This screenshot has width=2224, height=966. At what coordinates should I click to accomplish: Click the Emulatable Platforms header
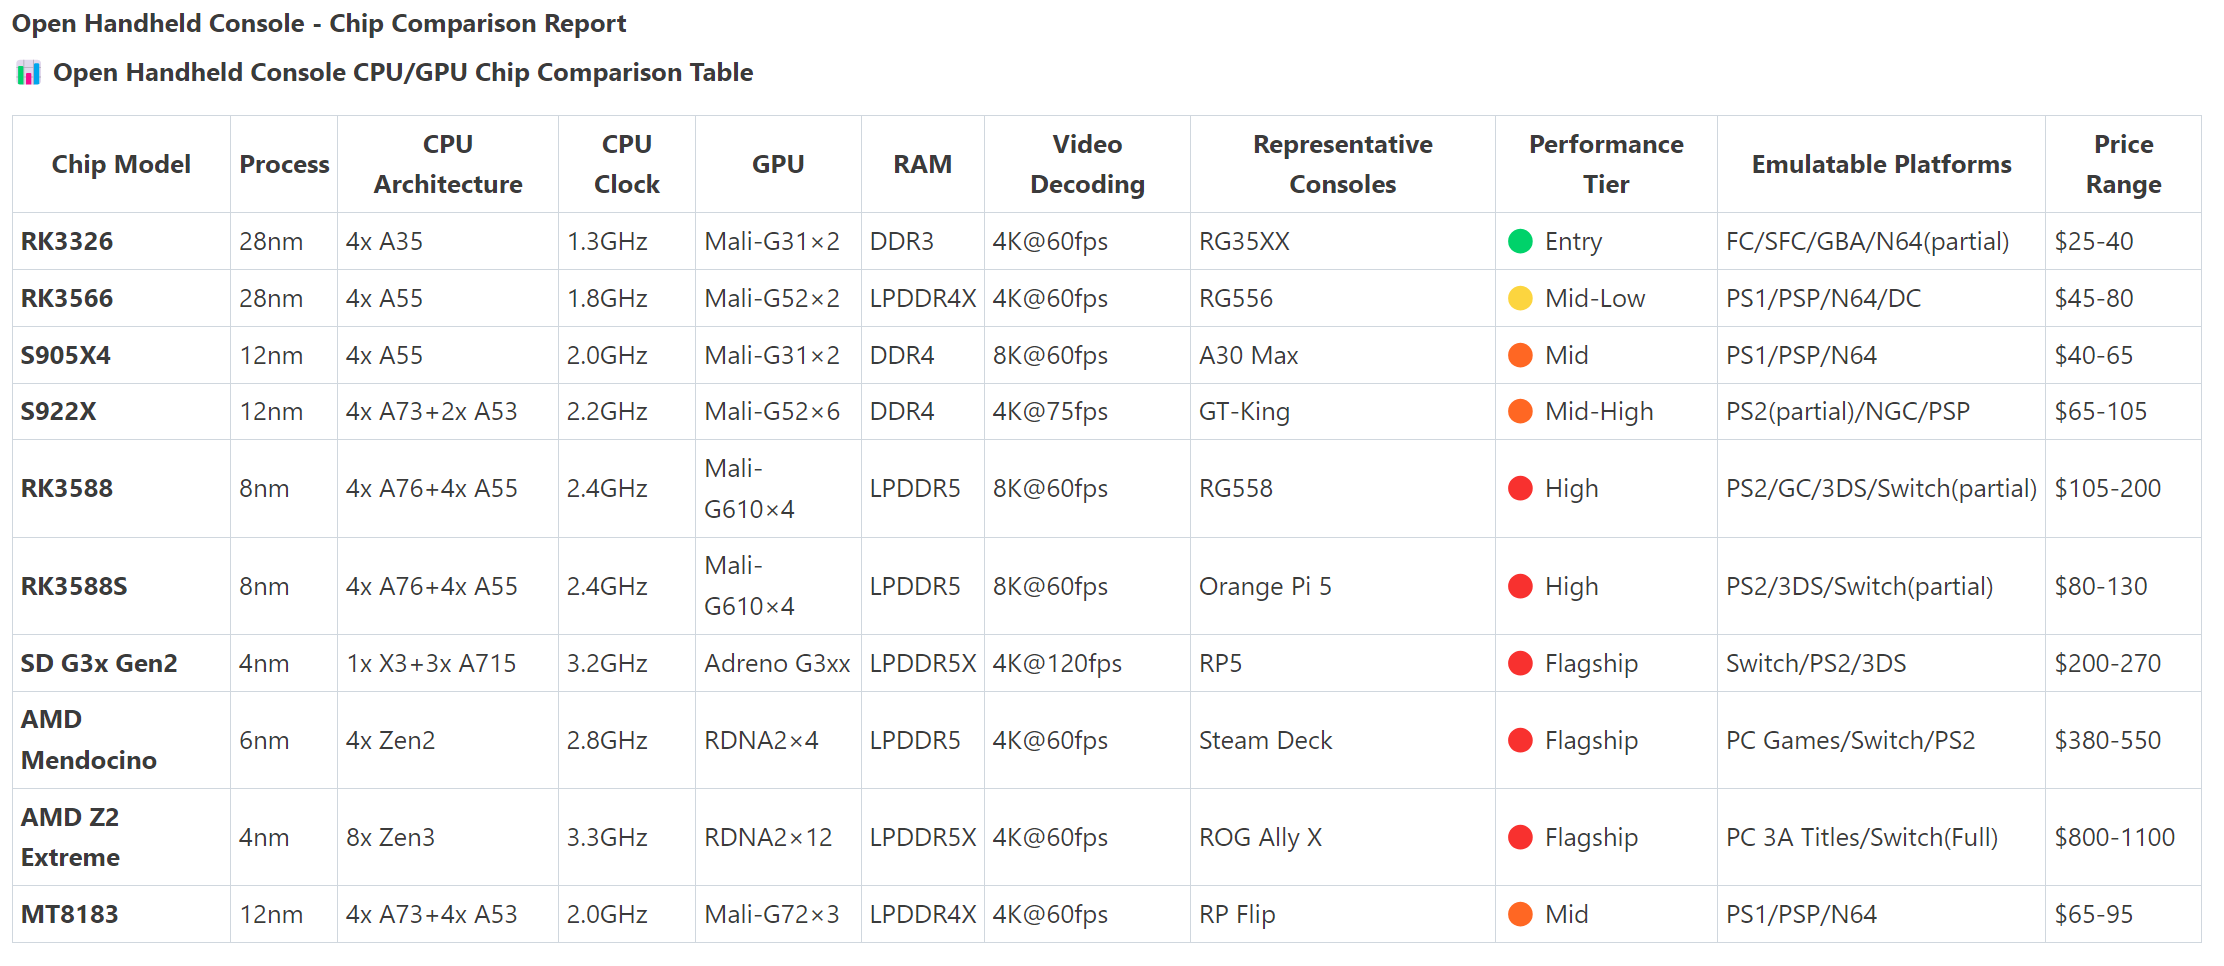click(x=1880, y=164)
